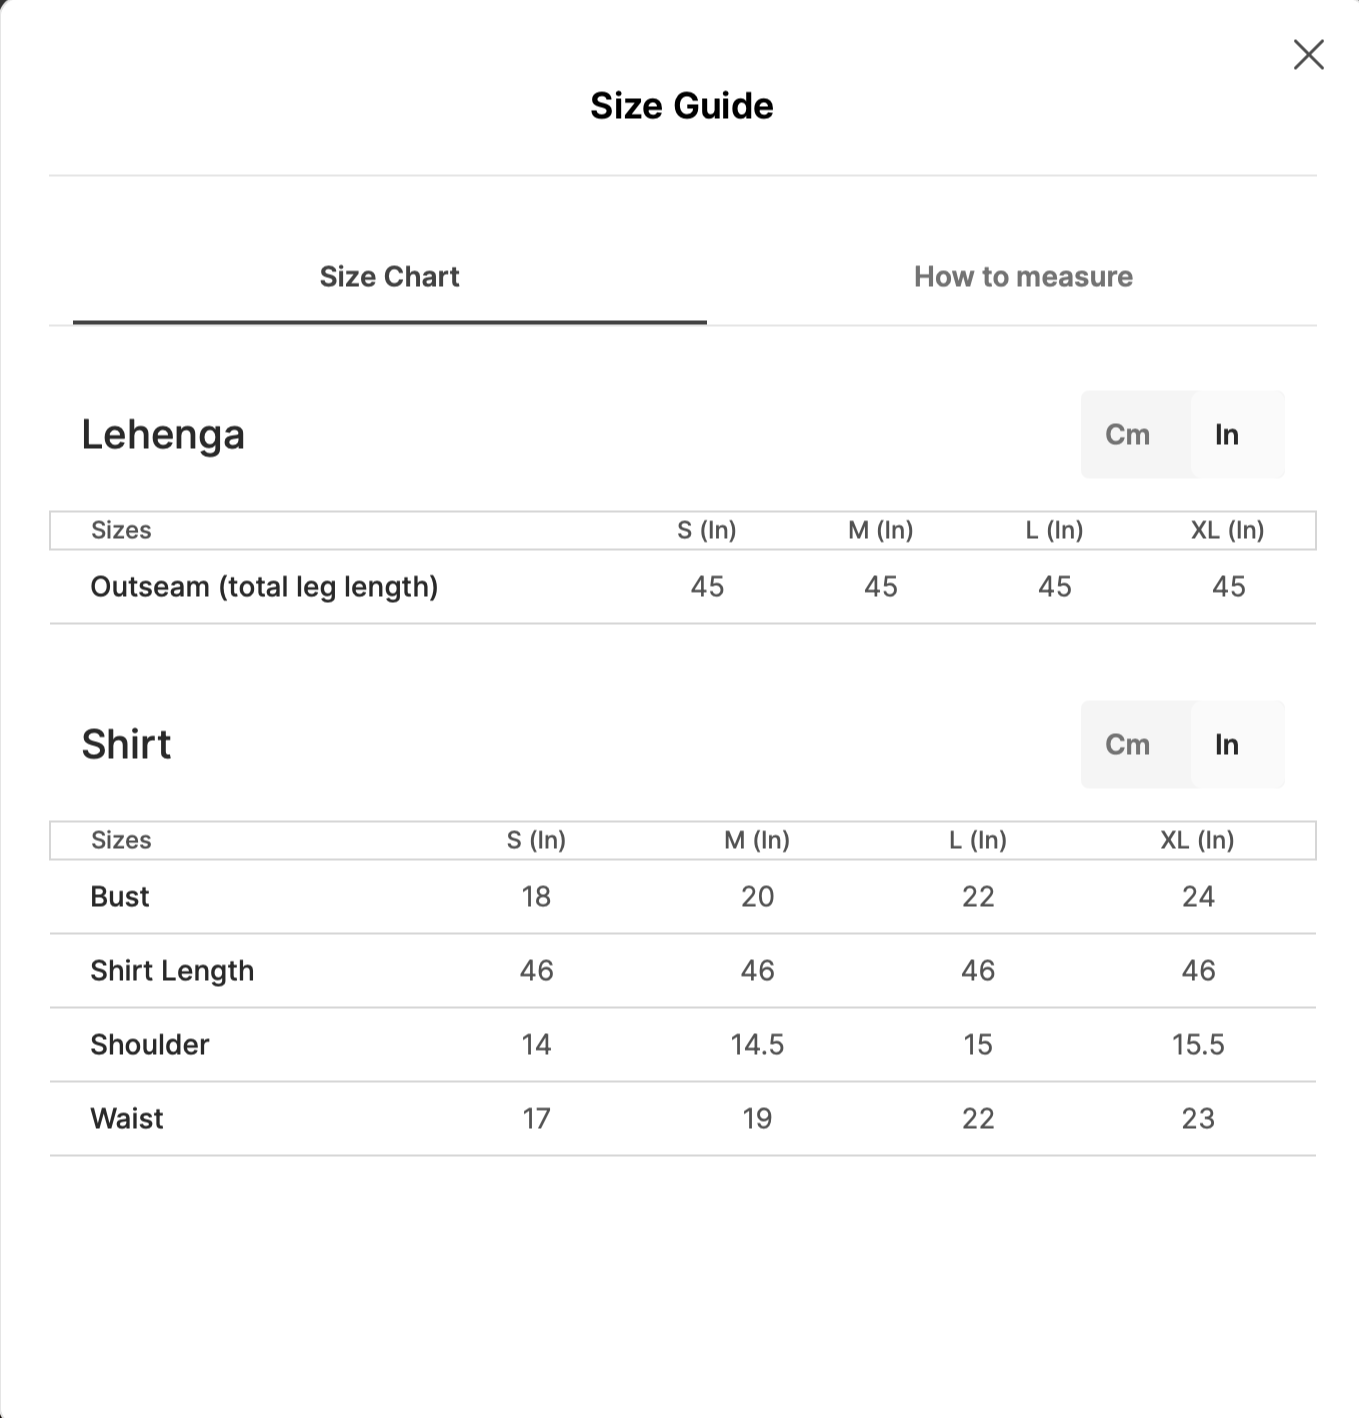Switch Shirt measurements to Cm
Screen dimensions: 1359x1418
tap(1127, 745)
